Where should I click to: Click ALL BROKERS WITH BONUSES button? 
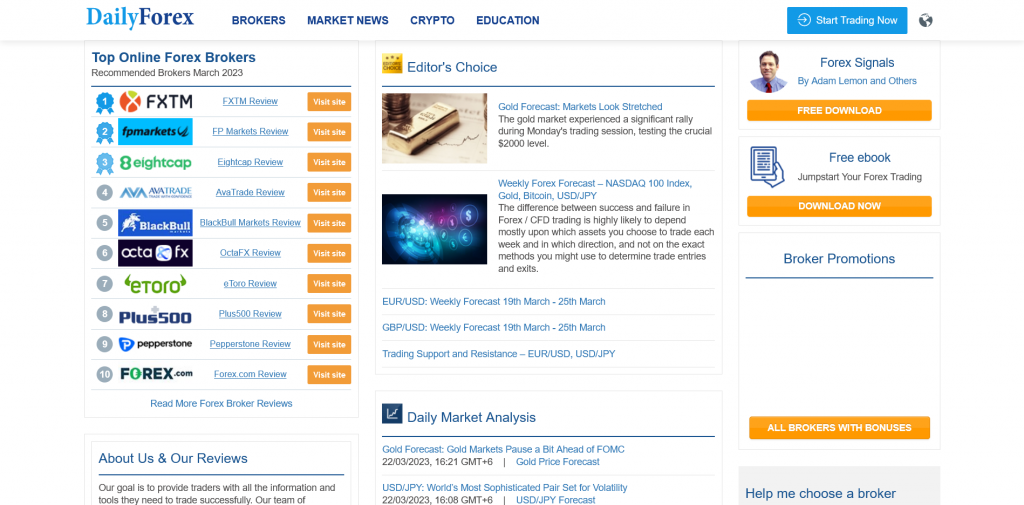tap(839, 428)
